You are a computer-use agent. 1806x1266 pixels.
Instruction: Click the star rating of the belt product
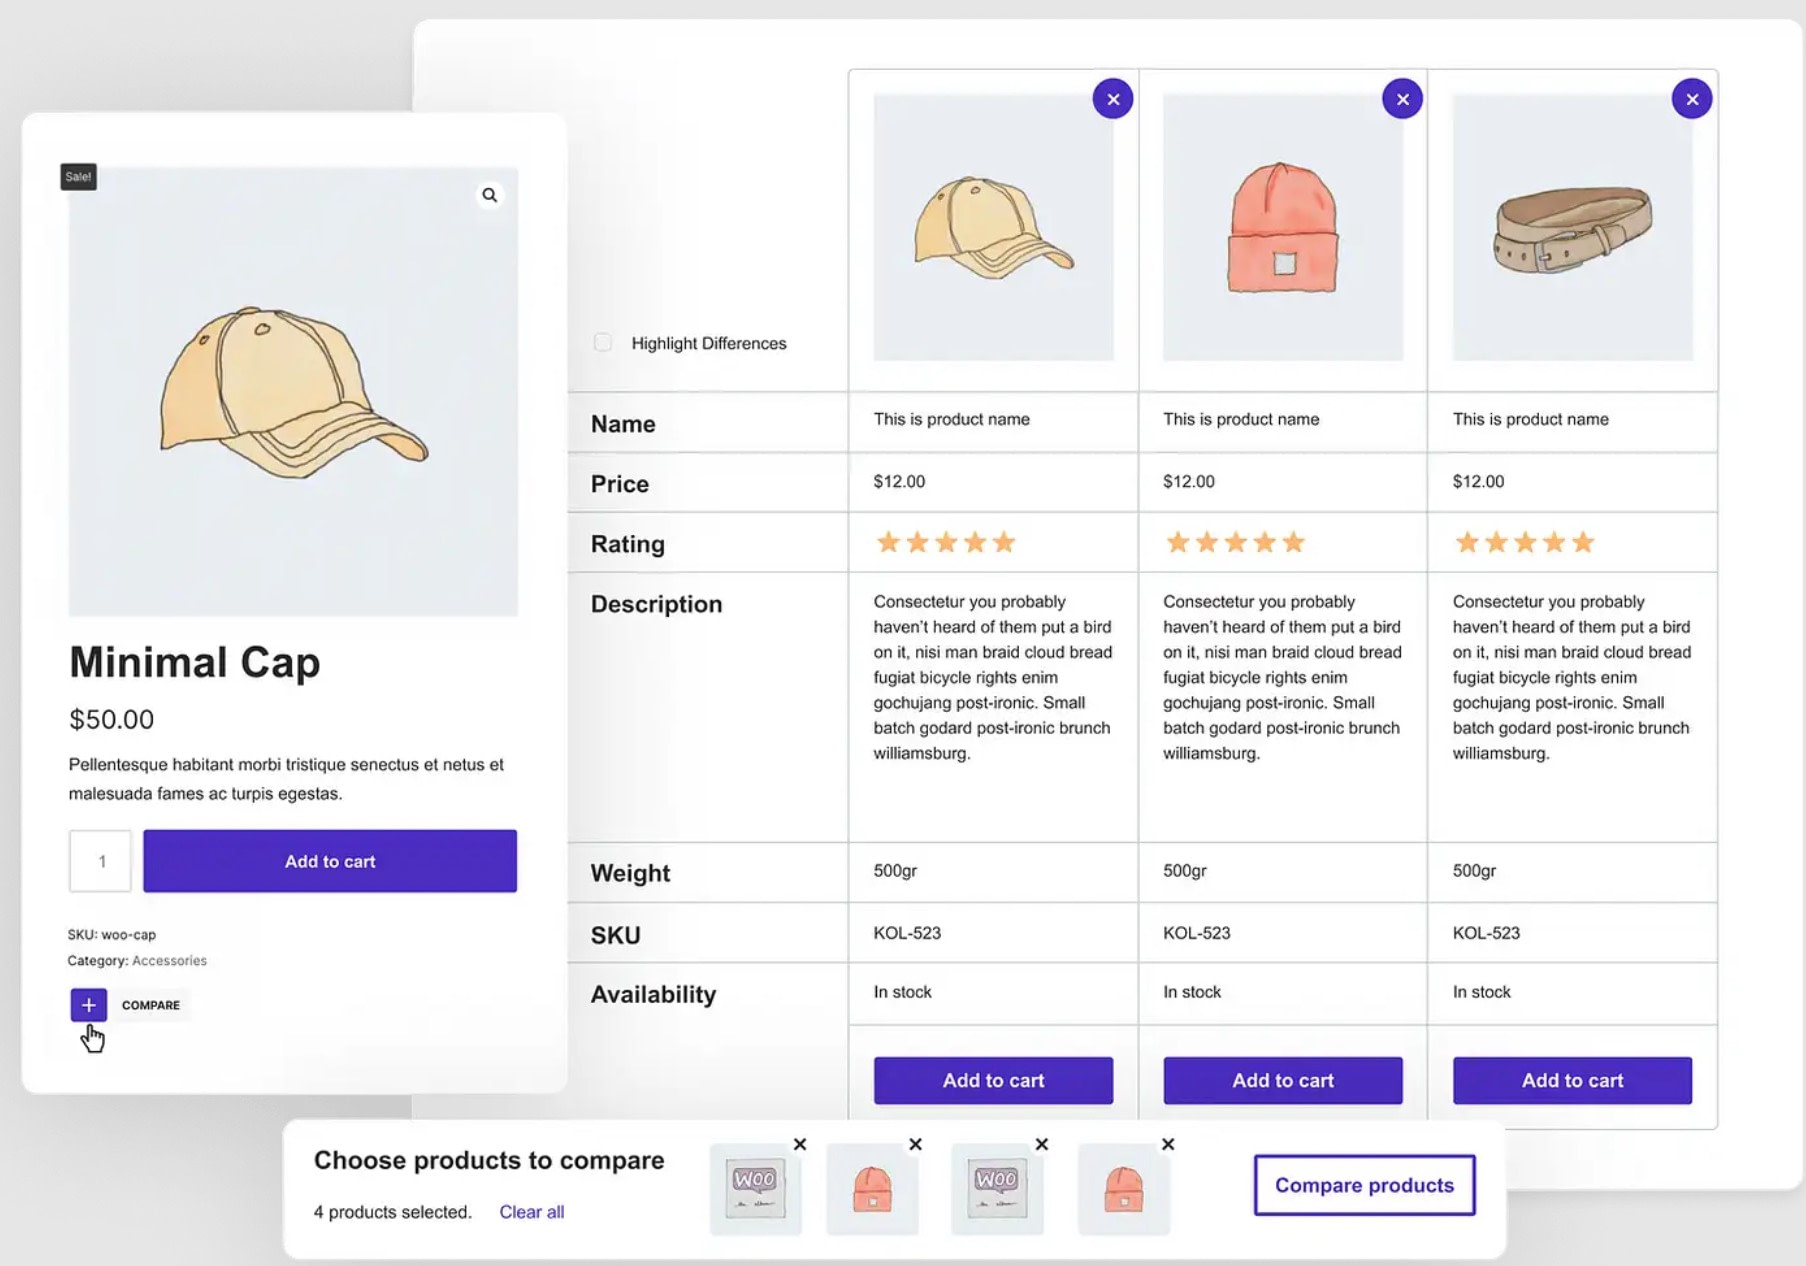pyautogui.click(x=1524, y=542)
